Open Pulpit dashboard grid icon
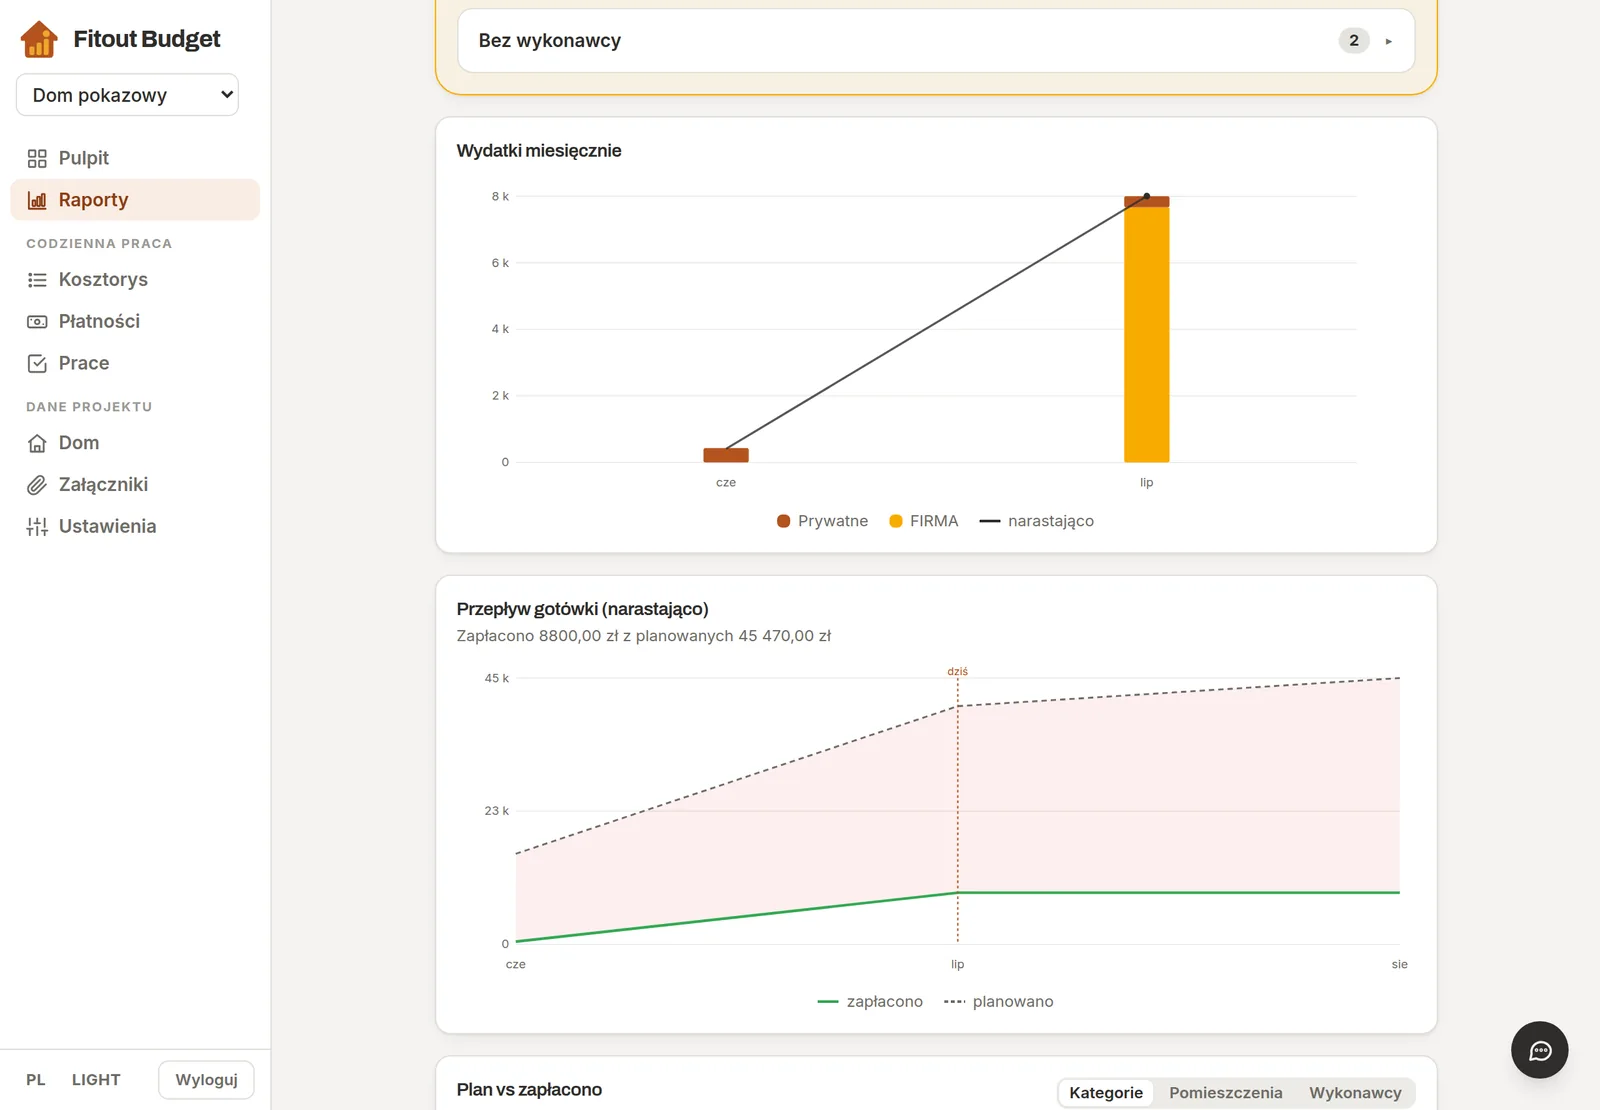The image size is (1600, 1110). click(x=37, y=158)
